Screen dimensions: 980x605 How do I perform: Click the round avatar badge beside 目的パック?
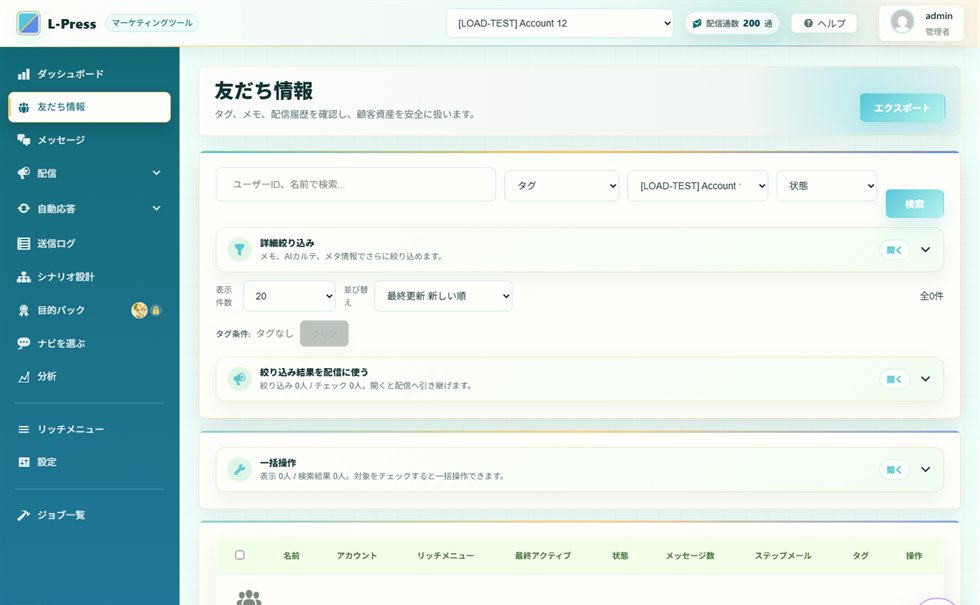(x=139, y=310)
